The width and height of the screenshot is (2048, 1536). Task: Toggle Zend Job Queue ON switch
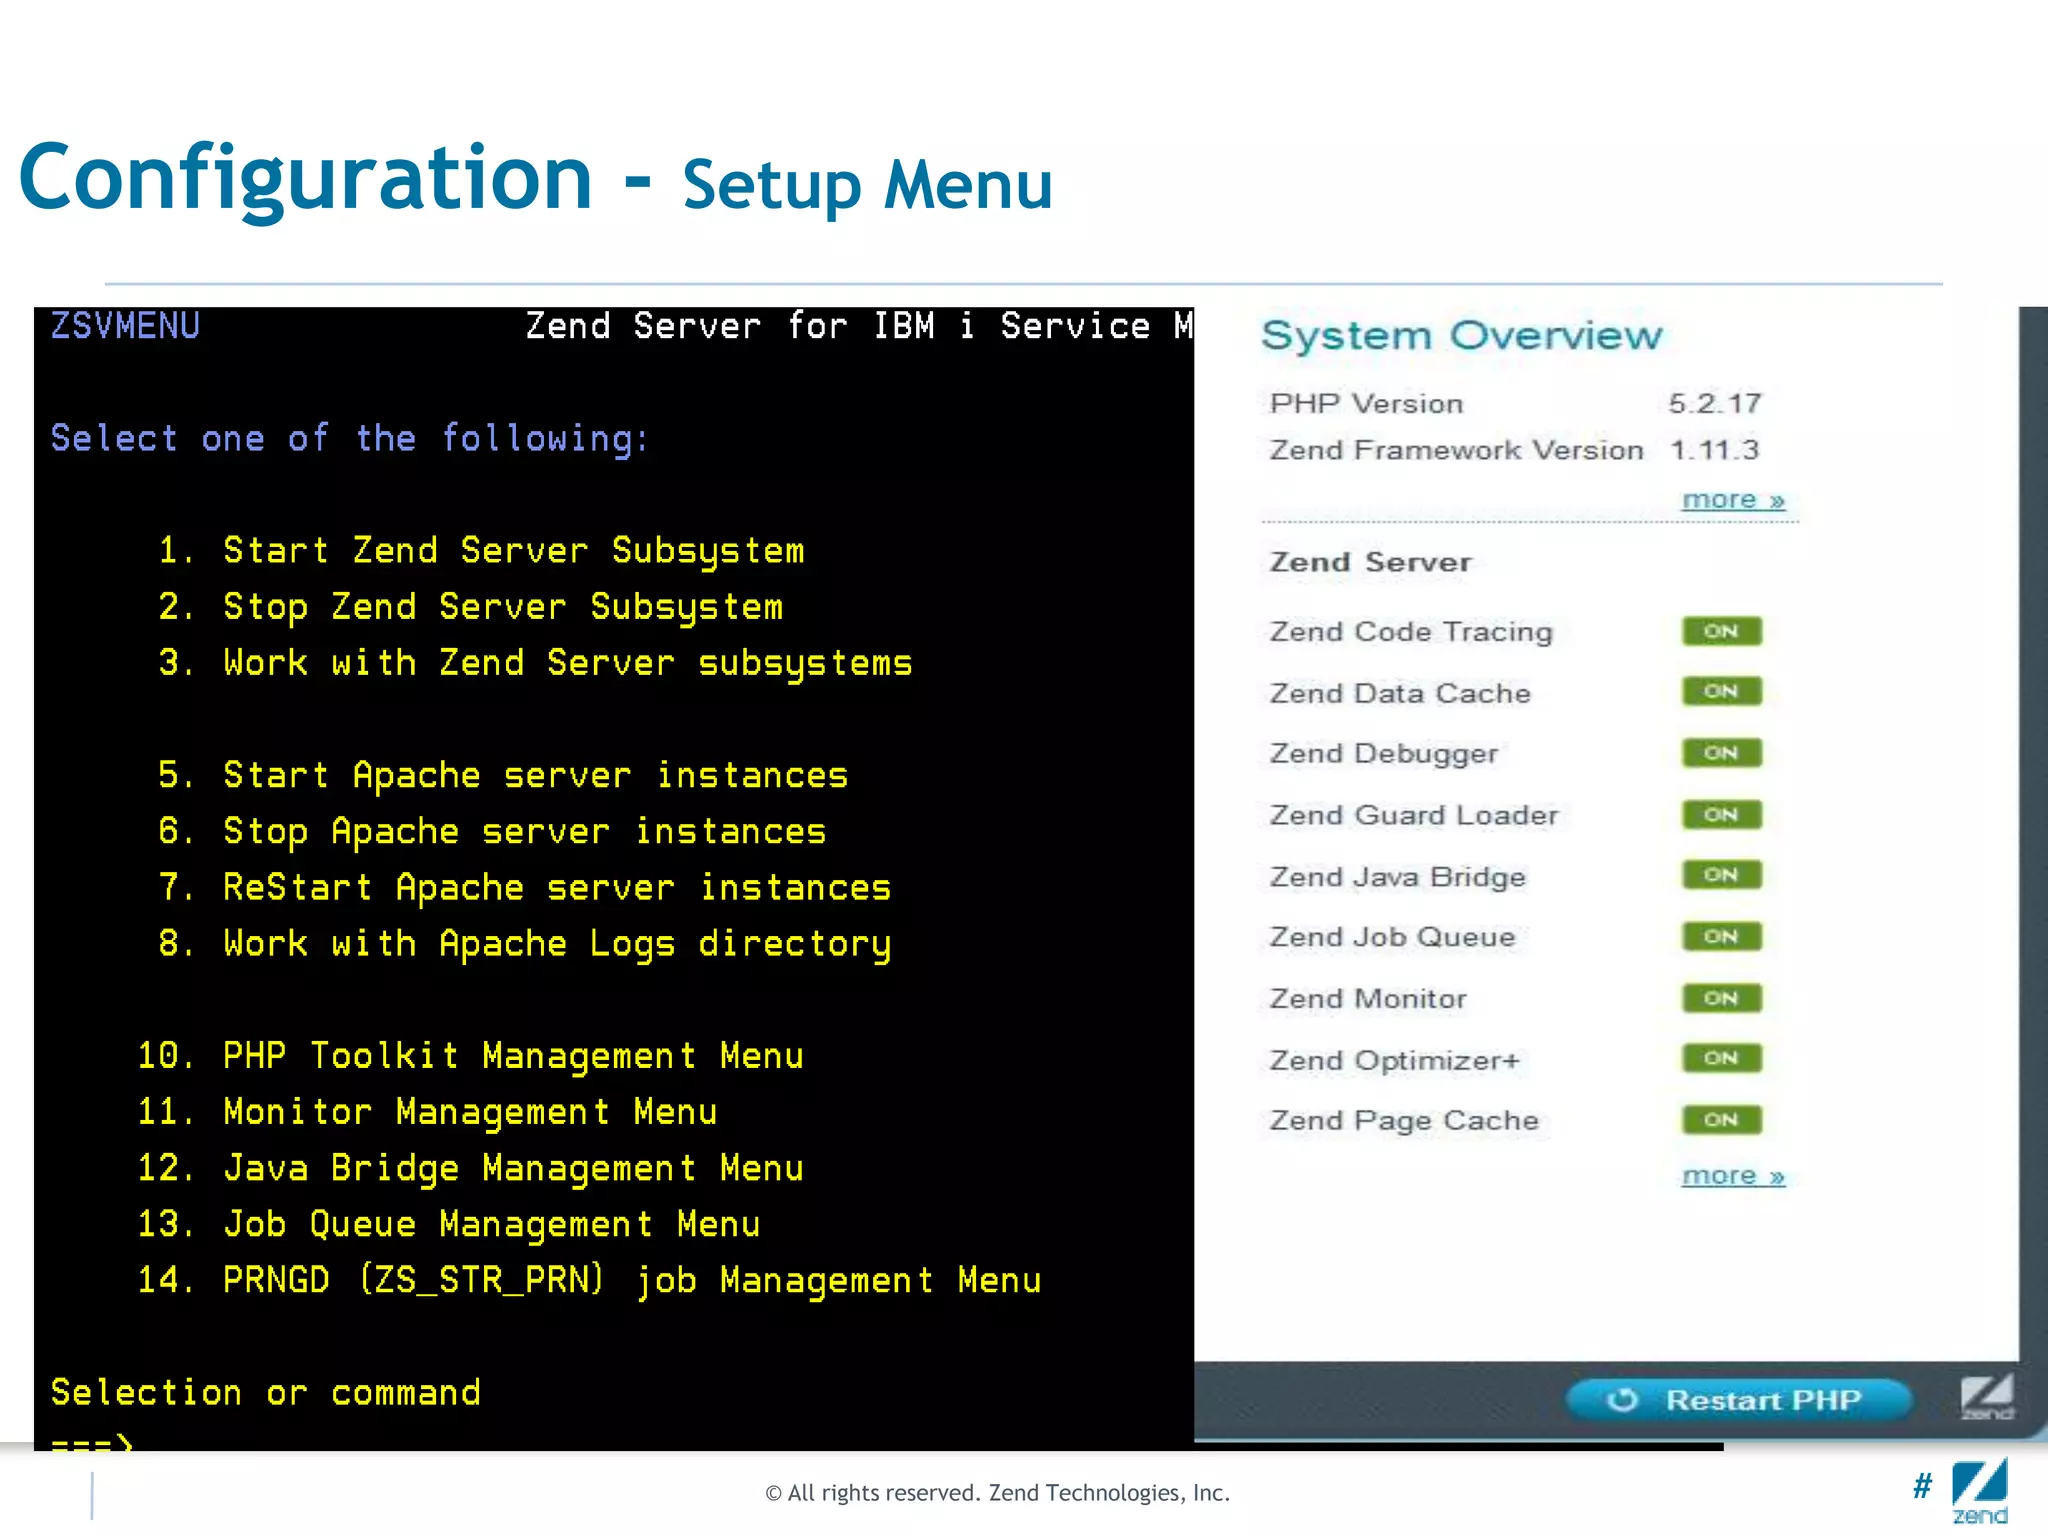(x=1721, y=937)
